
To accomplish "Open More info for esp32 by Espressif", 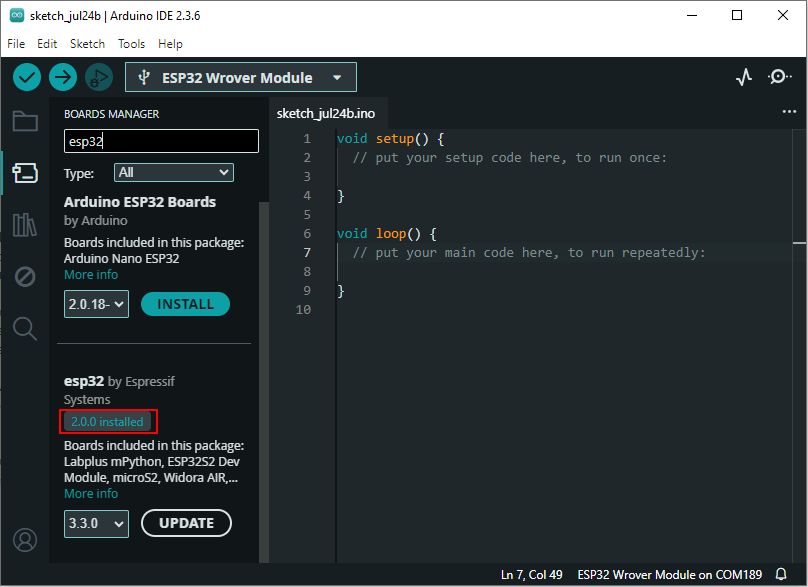I will (x=91, y=494).
